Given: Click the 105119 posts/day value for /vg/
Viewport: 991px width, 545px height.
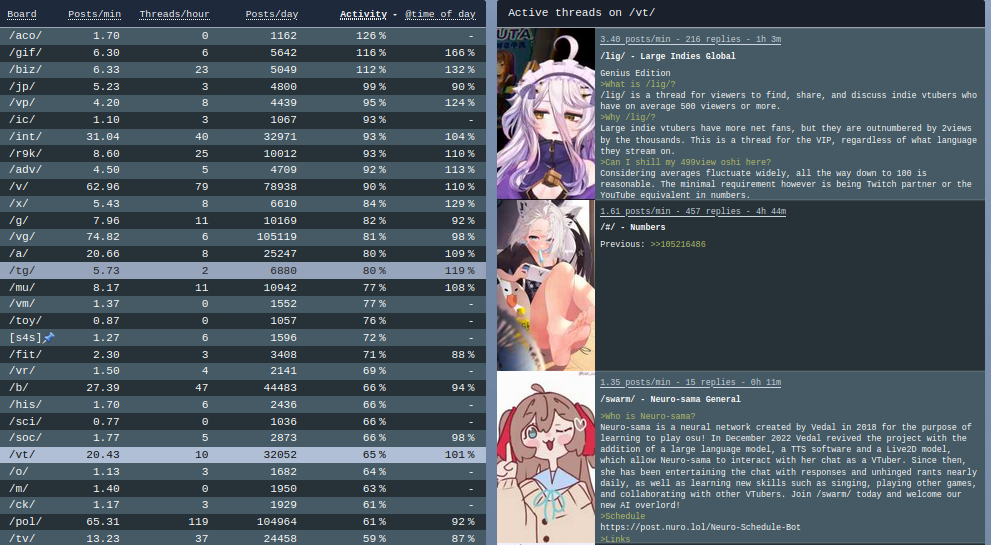Looking at the screenshot, I should point(277,236).
